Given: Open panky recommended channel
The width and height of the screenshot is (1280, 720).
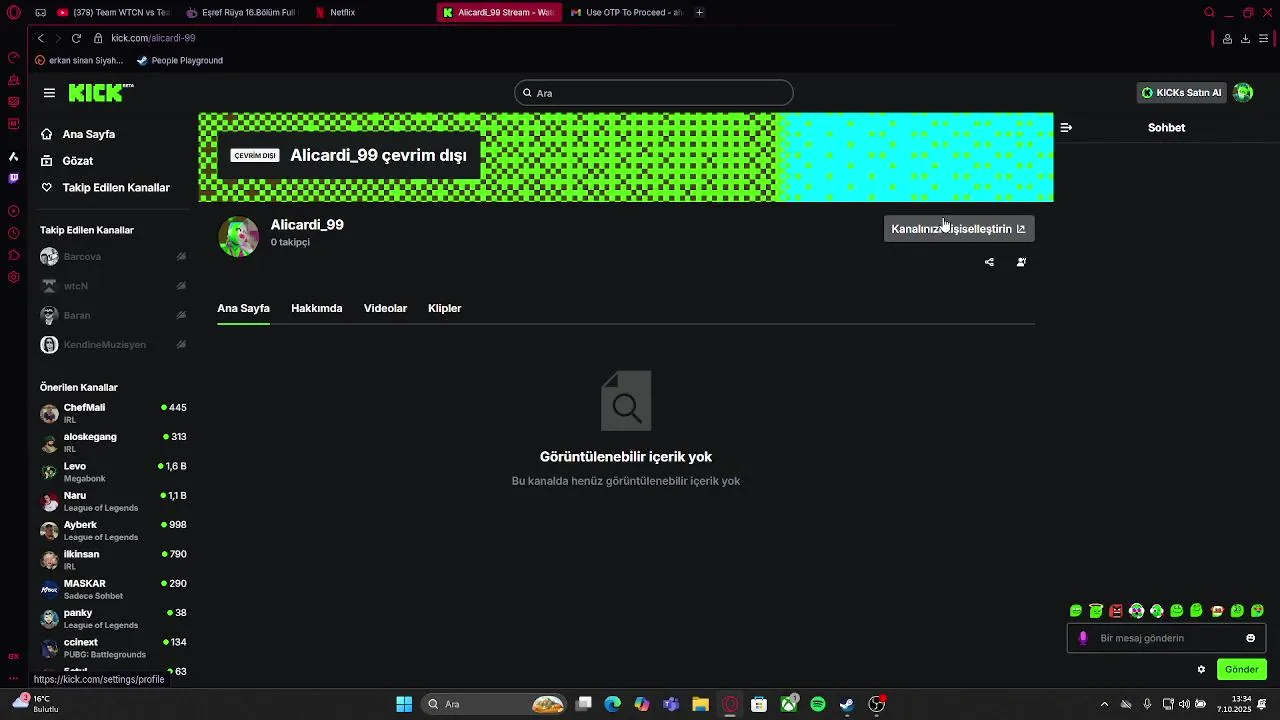Looking at the screenshot, I should [x=113, y=618].
